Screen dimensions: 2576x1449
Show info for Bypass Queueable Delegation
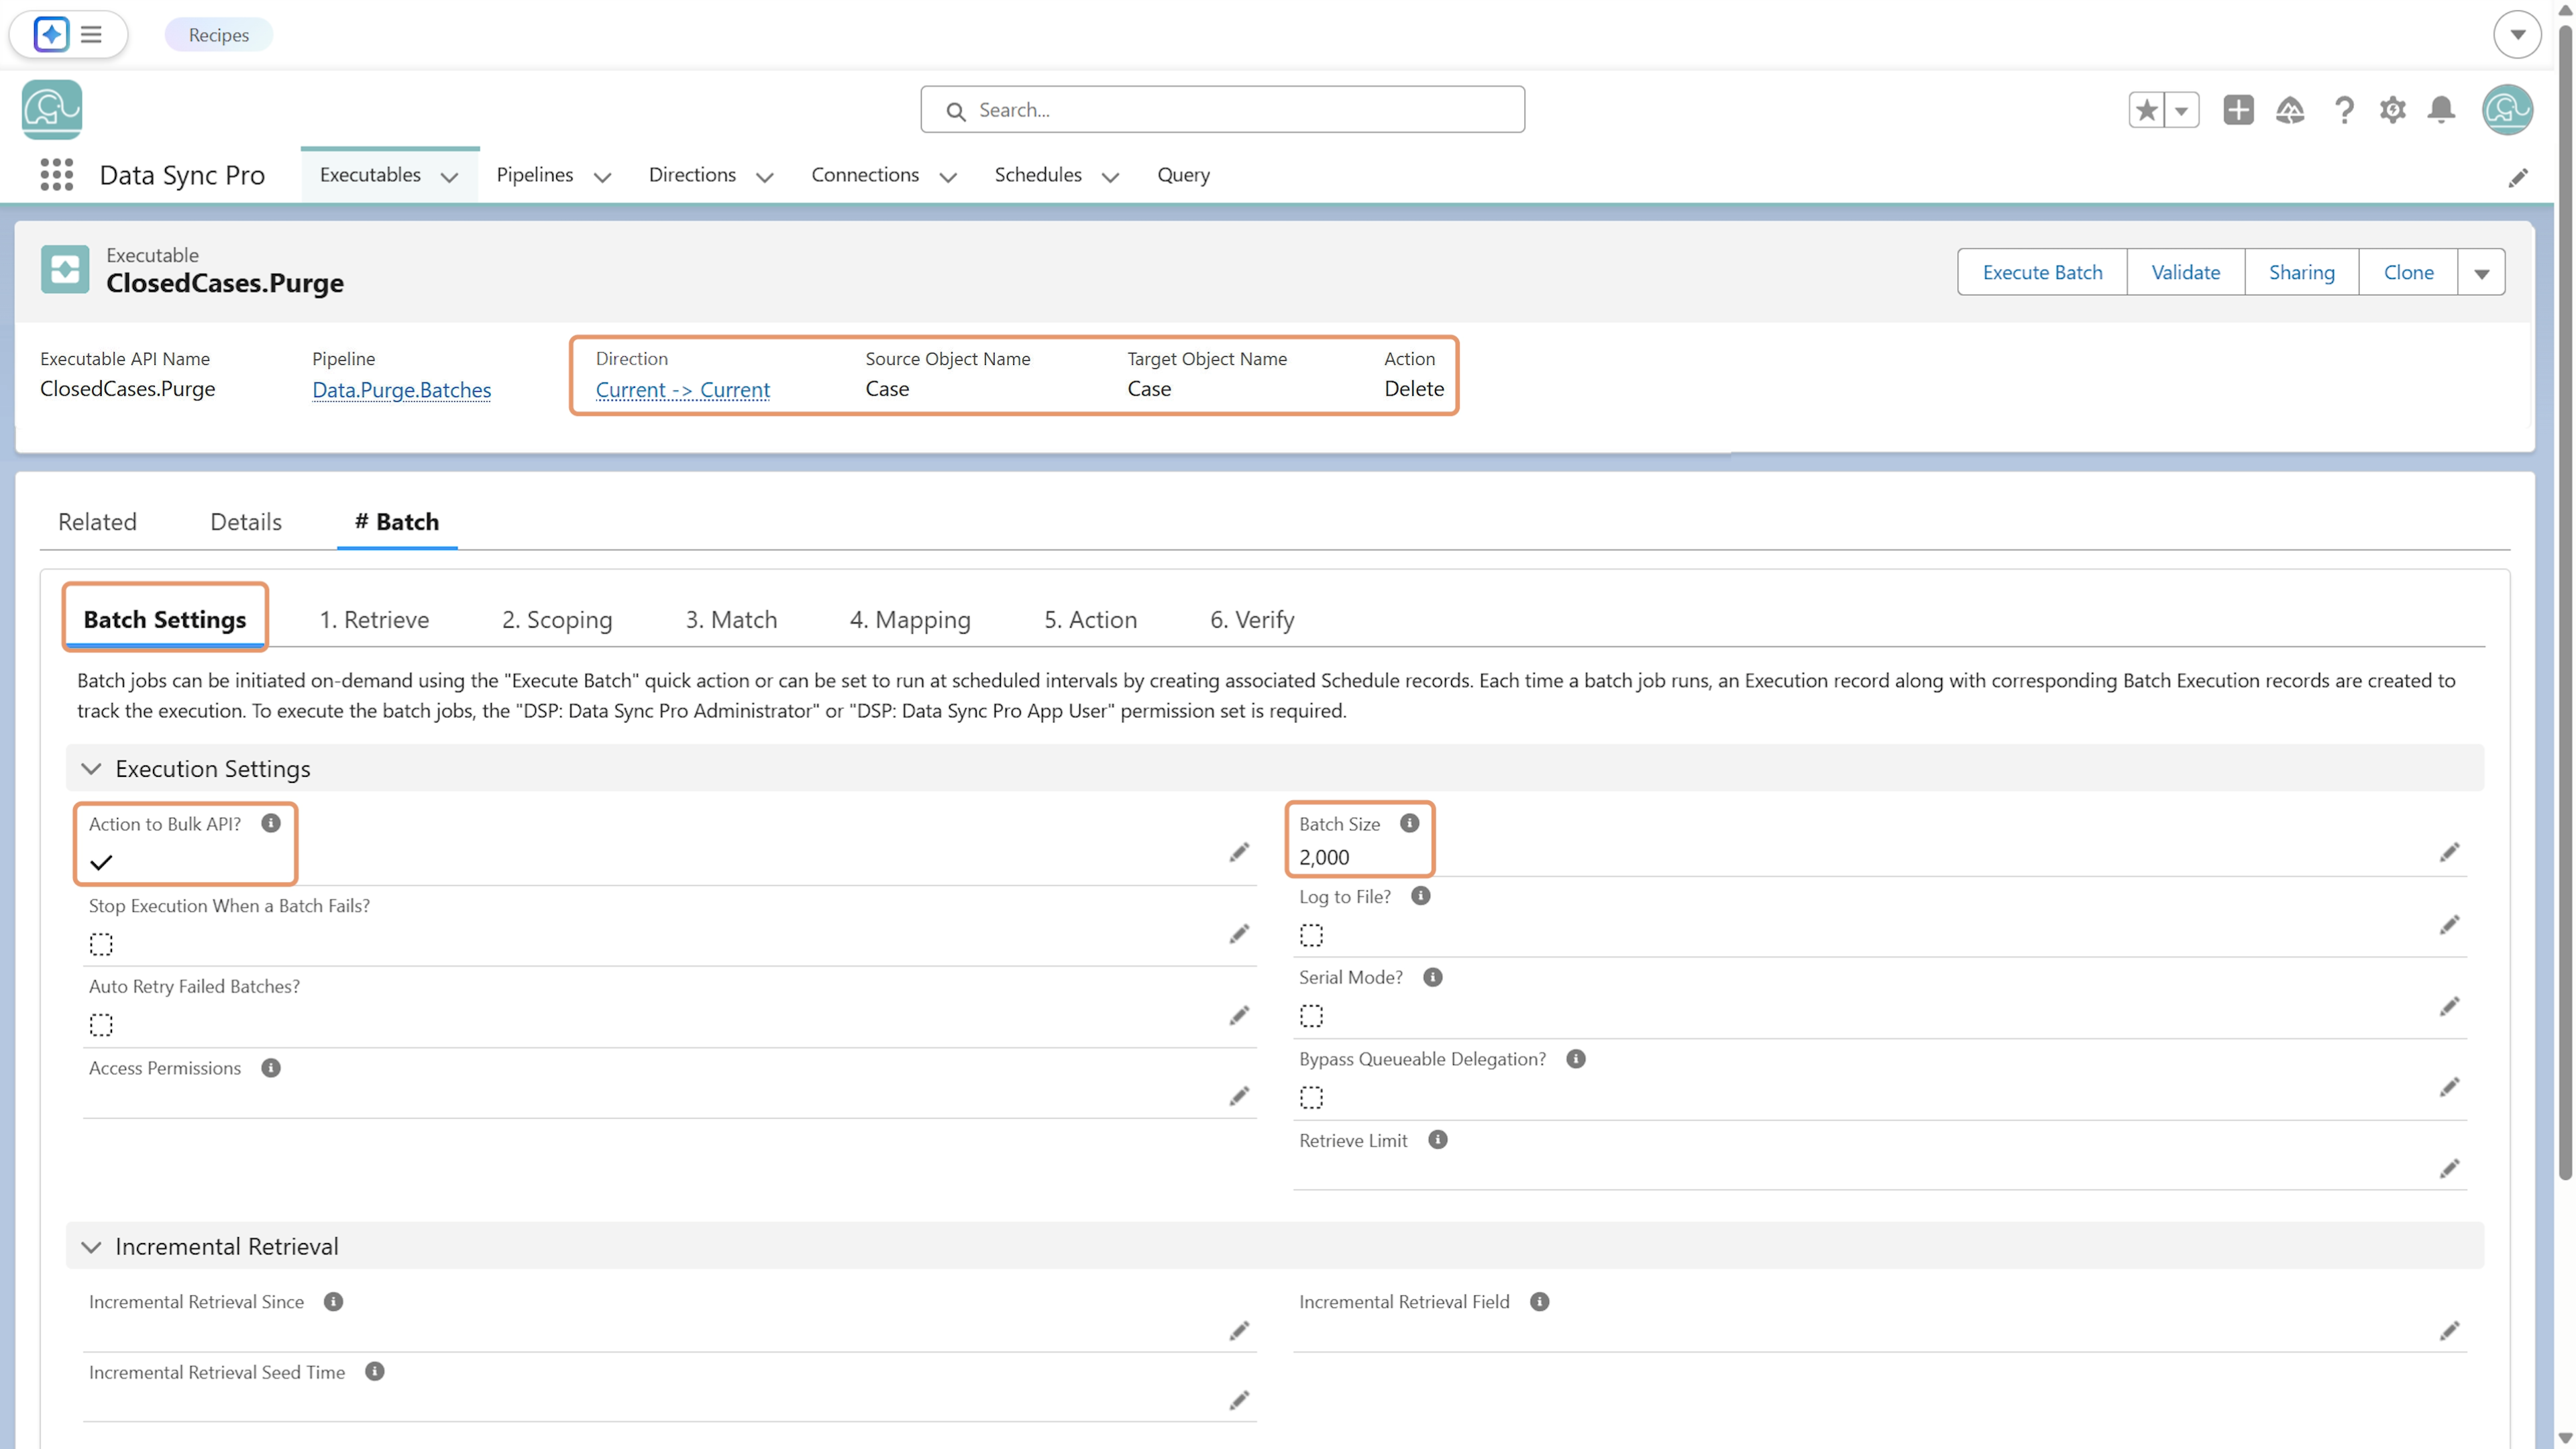click(x=1575, y=1059)
